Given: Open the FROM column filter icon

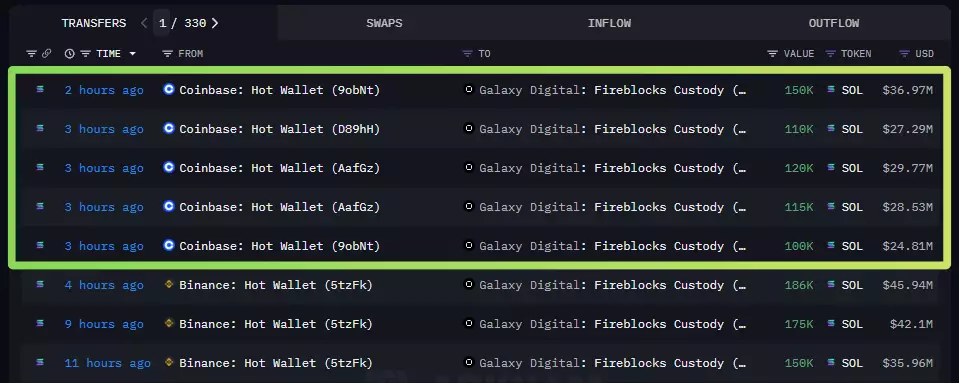Looking at the screenshot, I should click(167, 54).
